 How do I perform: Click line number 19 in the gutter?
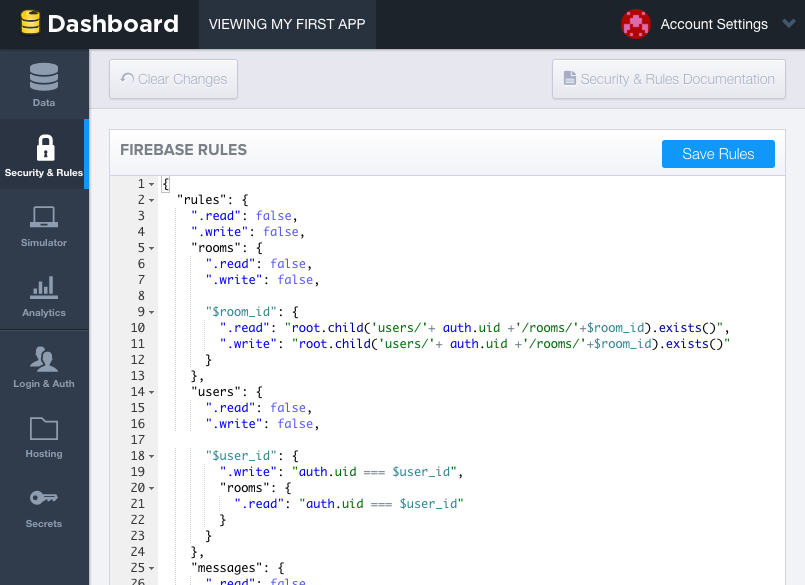(x=138, y=471)
